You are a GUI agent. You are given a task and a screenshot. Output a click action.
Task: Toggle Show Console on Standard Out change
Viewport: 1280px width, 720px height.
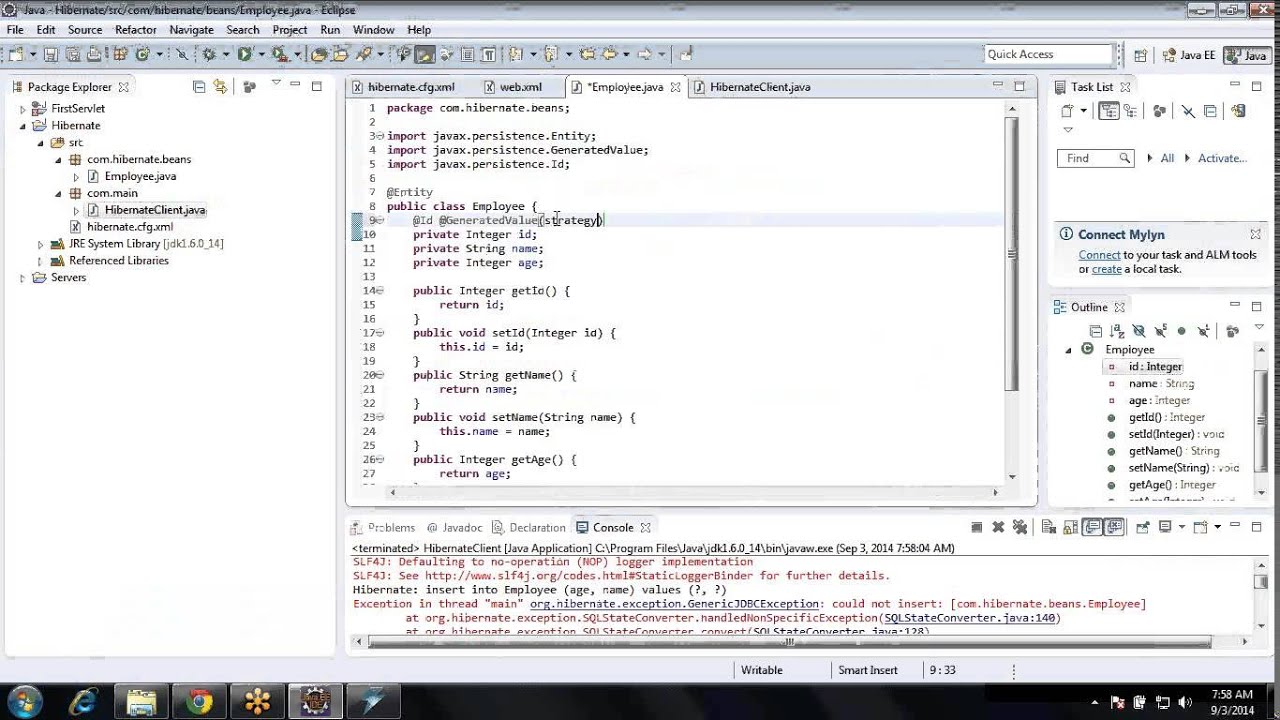pyautogui.click(x=1094, y=527)
